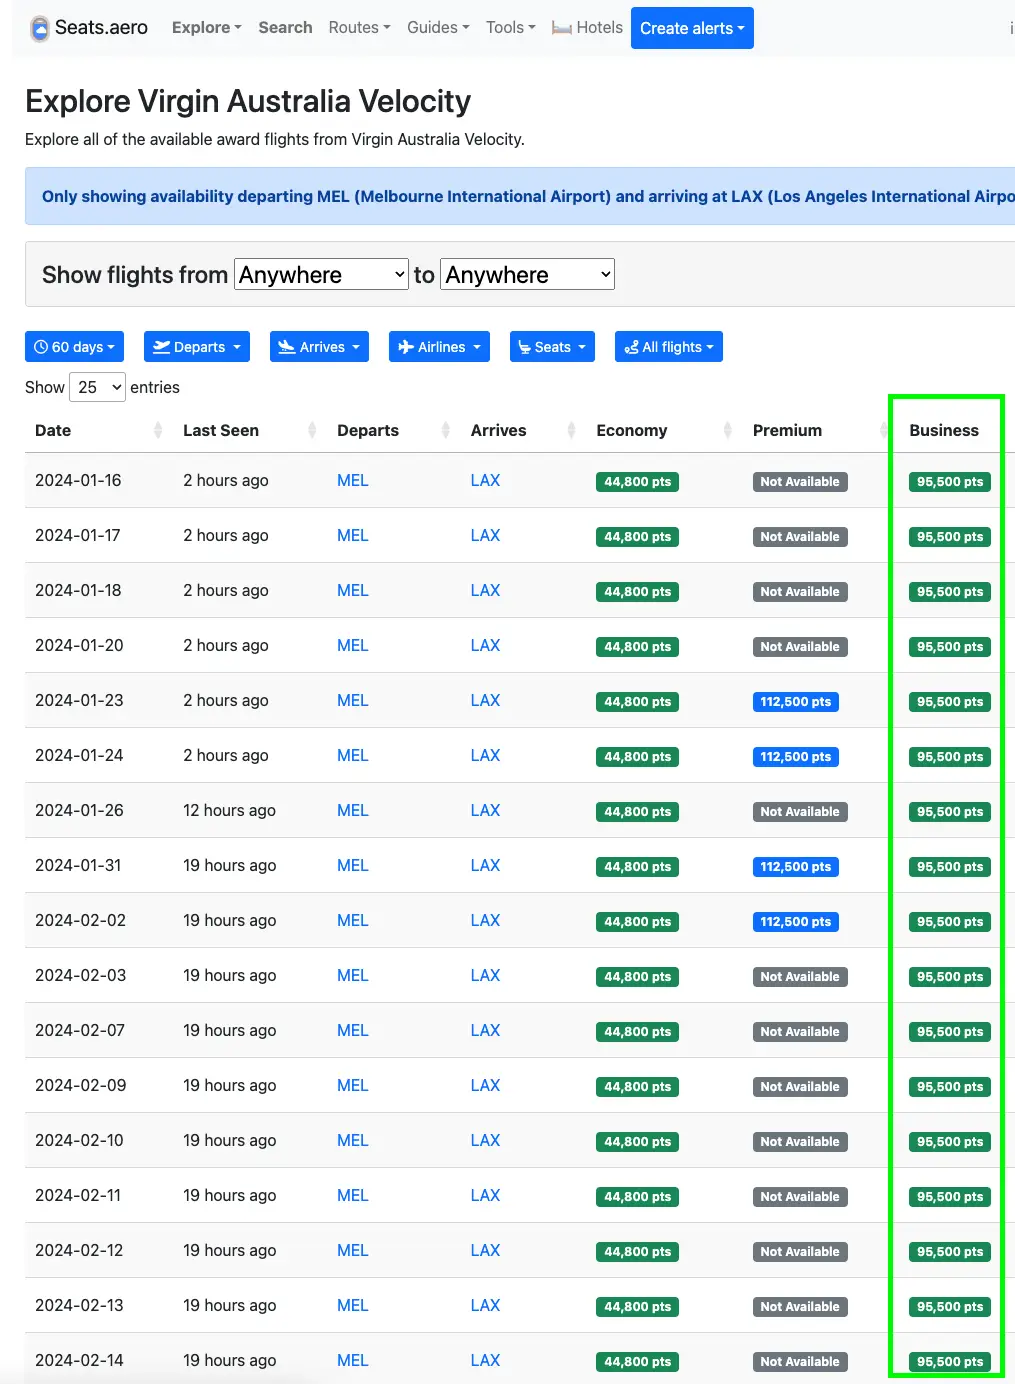1015x1384 pixels.
Task: Click MEL link in 2024-01-16 row
Action: 352,480
